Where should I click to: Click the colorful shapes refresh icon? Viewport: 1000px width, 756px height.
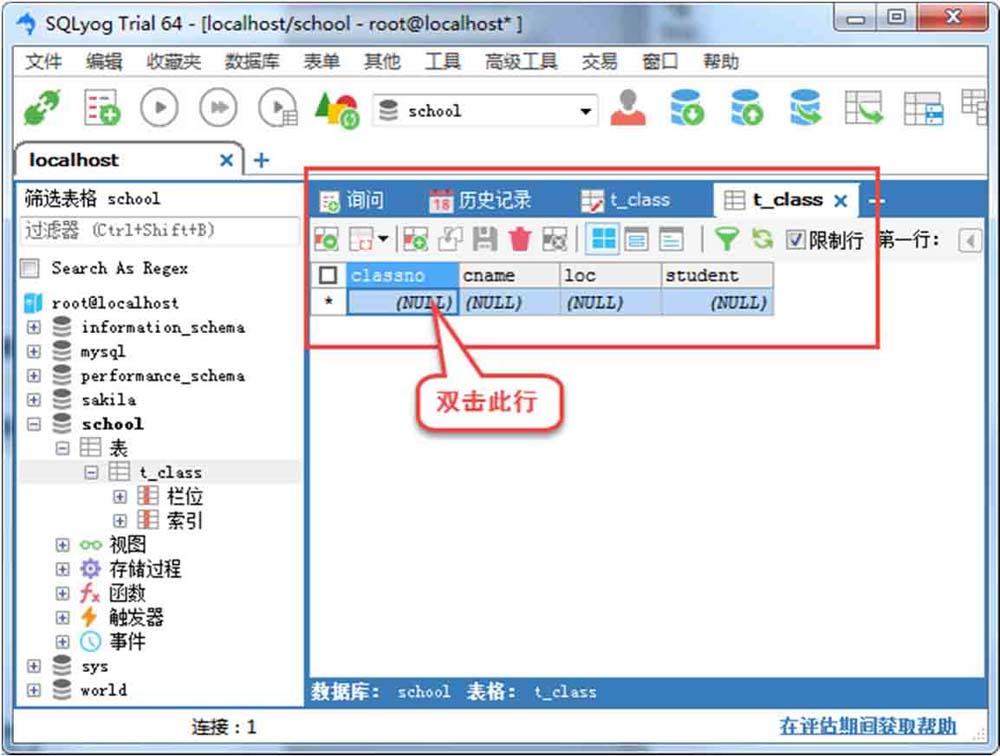(337, 110)
